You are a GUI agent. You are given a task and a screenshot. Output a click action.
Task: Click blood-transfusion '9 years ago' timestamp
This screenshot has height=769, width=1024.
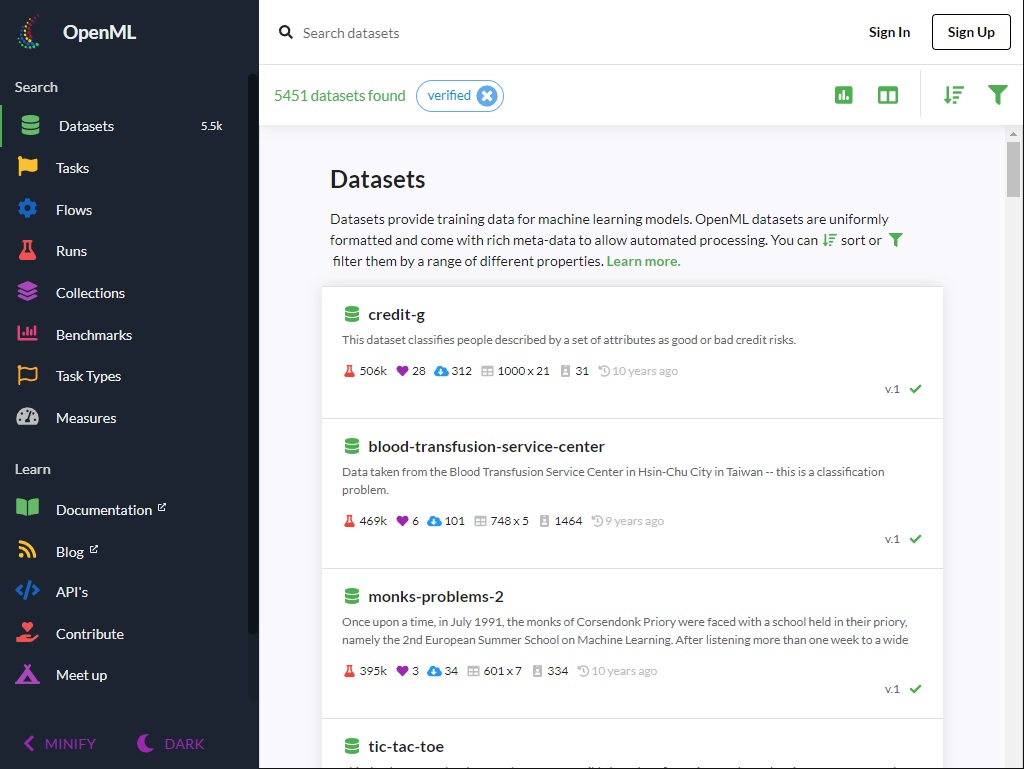(634, 521)
